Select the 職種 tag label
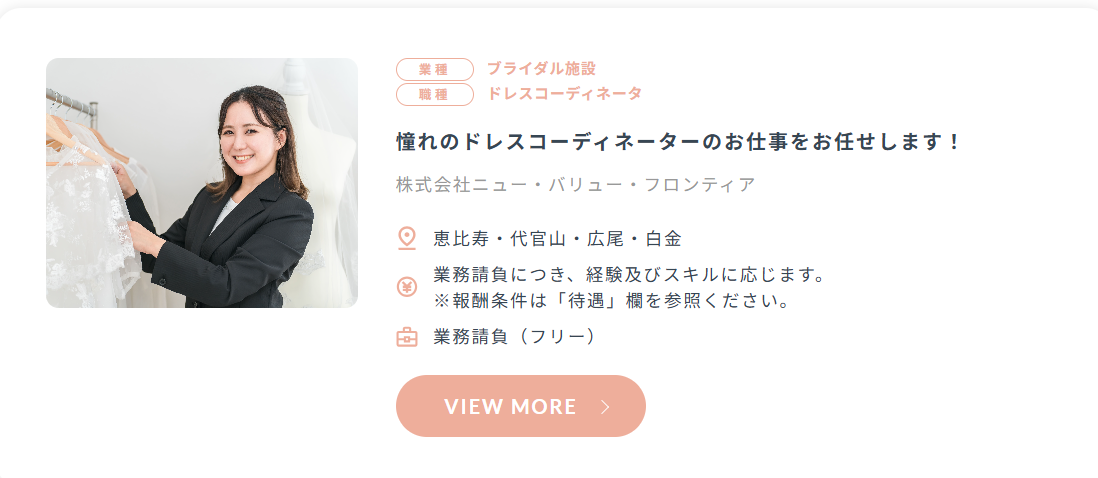The width and height of the screenshot is (1098, 478). pyautogui.click(x=435, y=94)
